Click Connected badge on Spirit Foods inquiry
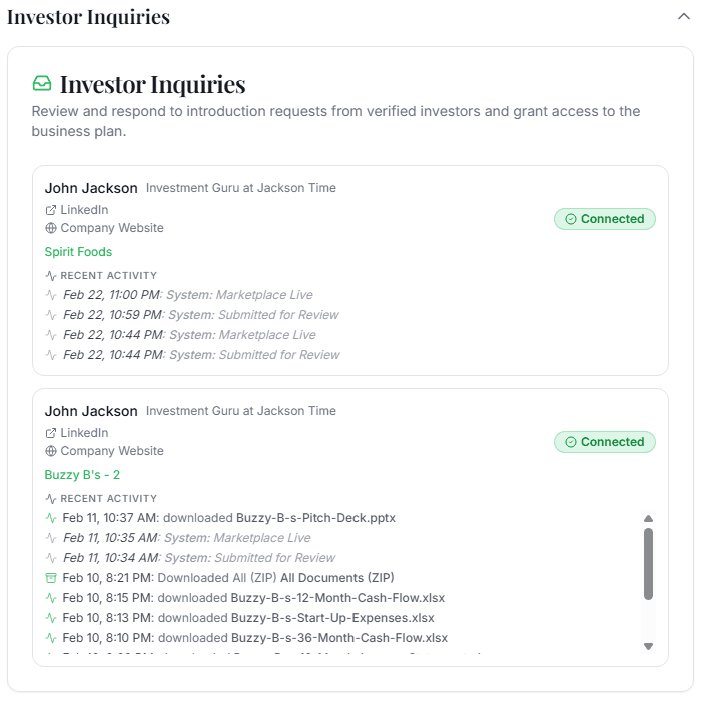 [x=605, y=219]
